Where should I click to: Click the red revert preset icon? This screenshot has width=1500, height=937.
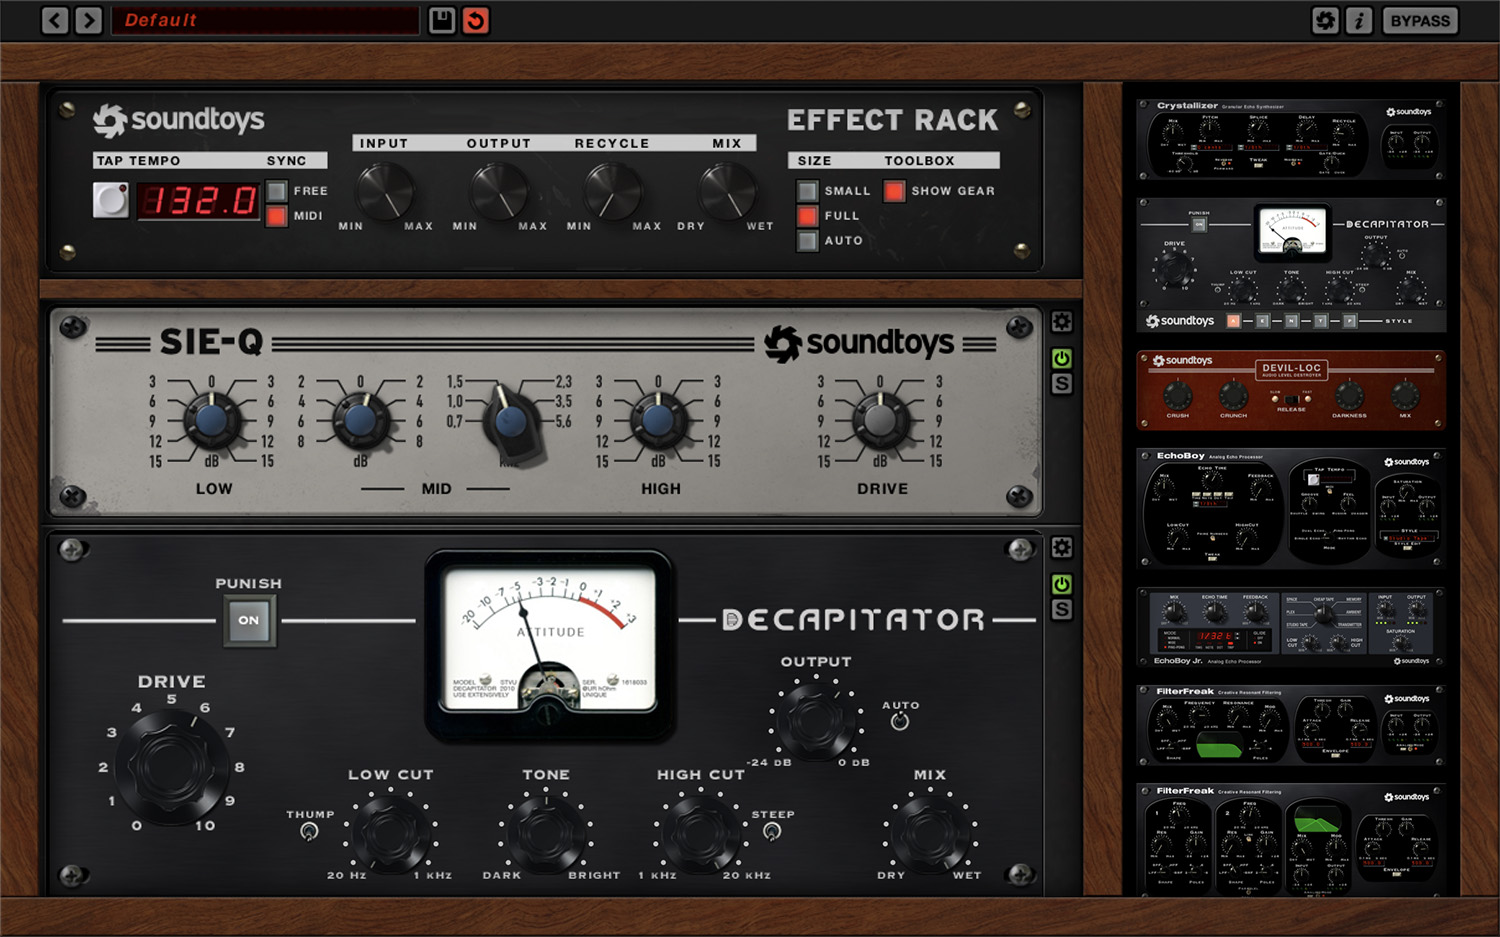tap(476, 20)
